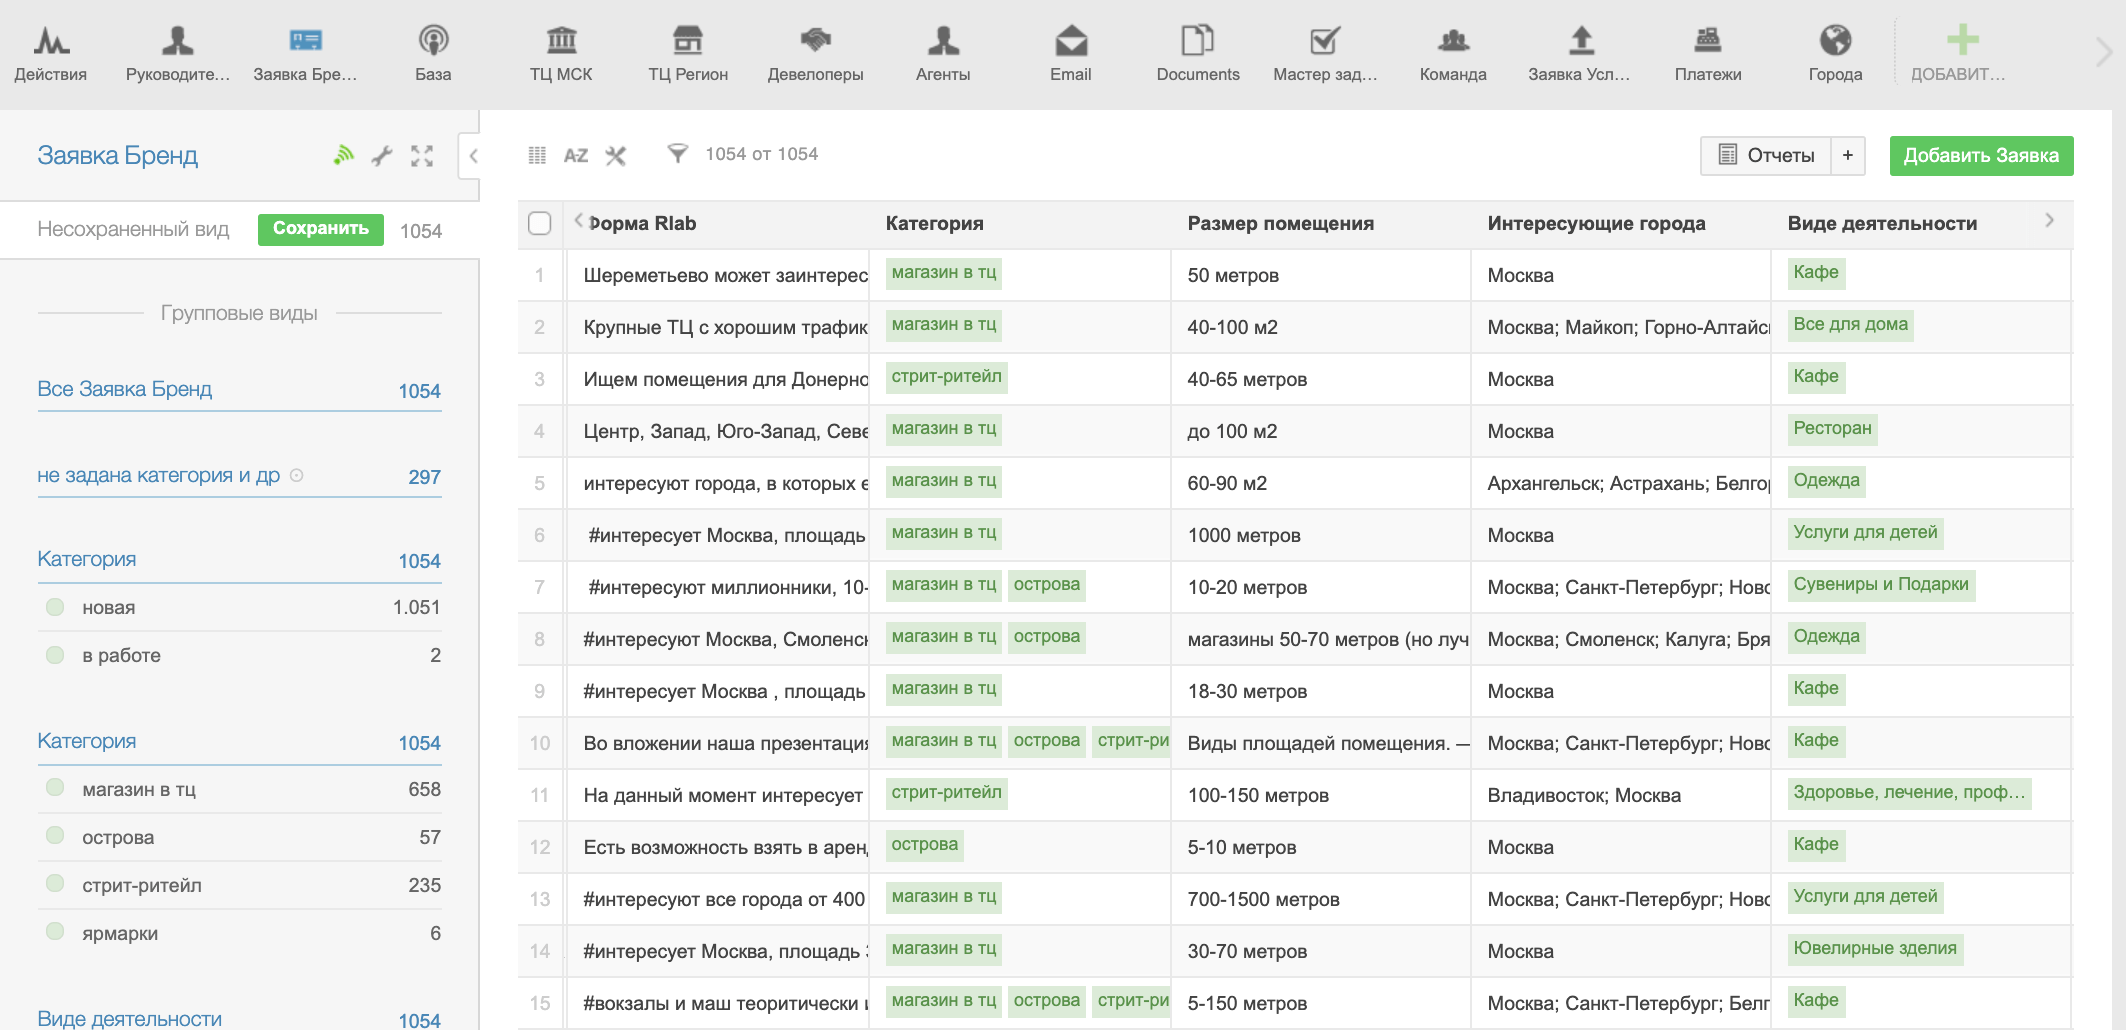2126x1030 pixels.
Task: Click the AZ sort icon
Action: pyautogui.click(x=575, y=155)
